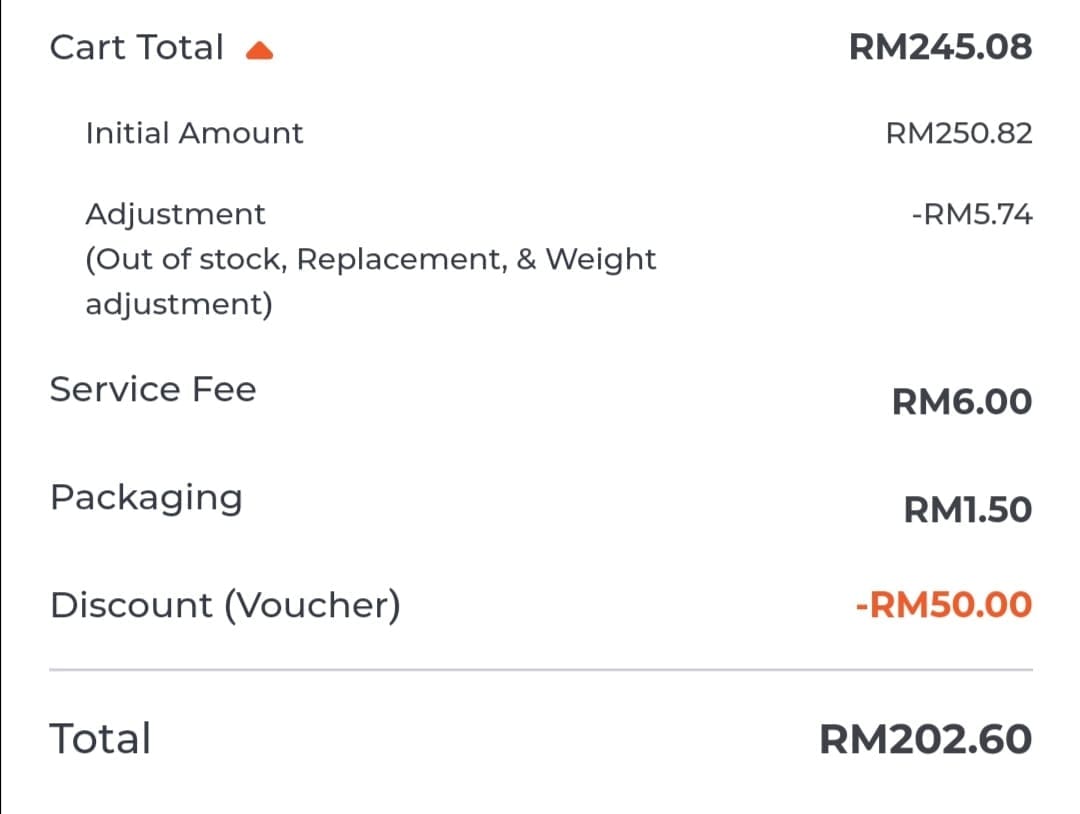Select the RM250.82 initial amount value
Viewport: 1080px width, 814px height.
click(959, 134)
